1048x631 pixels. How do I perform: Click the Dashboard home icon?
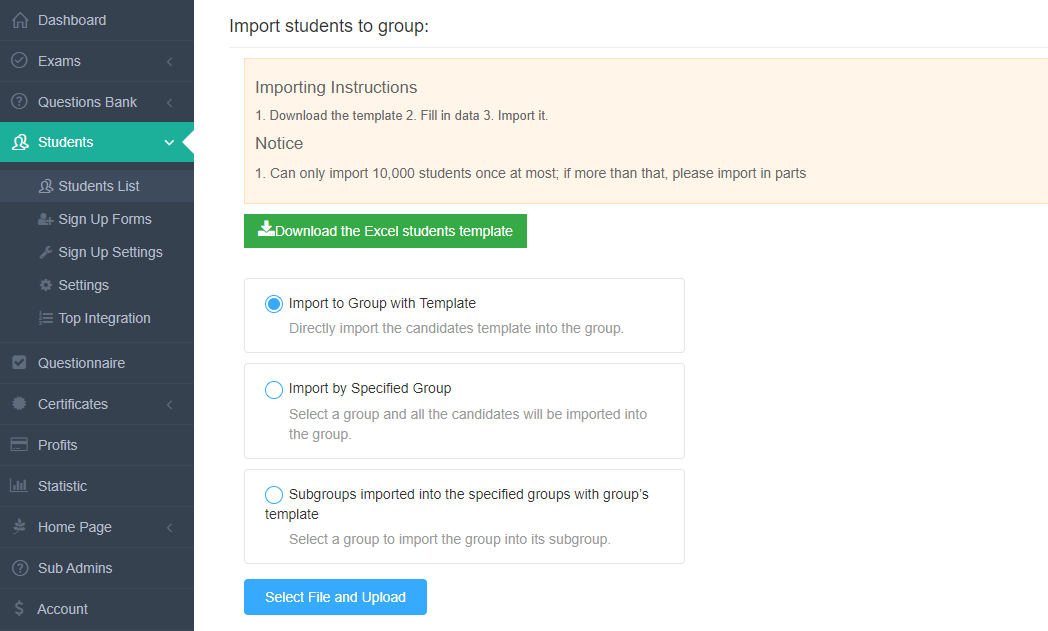20,20
